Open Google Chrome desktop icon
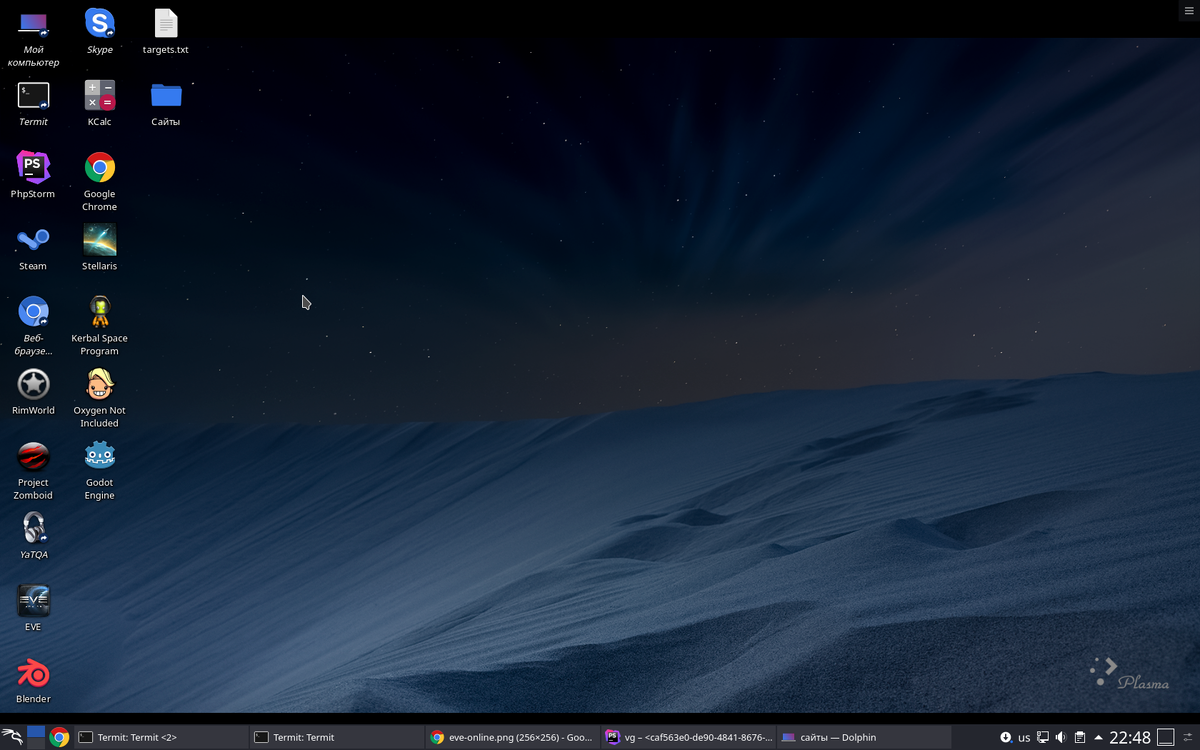The image size is (1200, 750). pyautogui.click(x=100, y=181)
